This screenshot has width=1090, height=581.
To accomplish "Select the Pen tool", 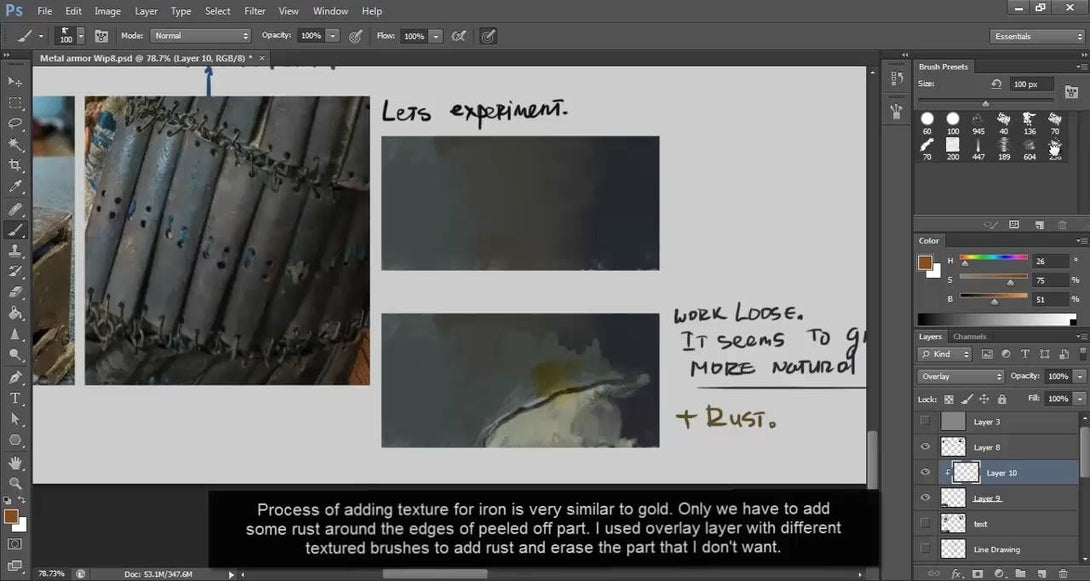I will coord(15,377).
